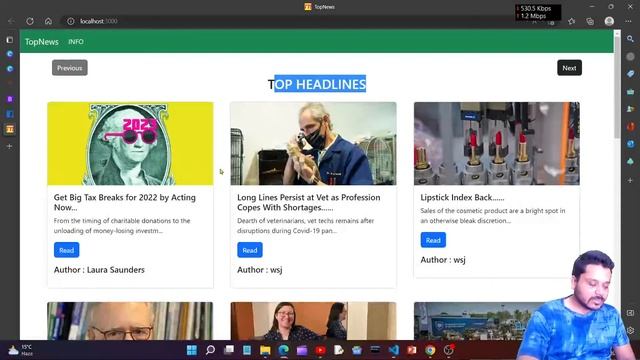Click the 'Long Lines Persist at Vet' title
Viewport: 640px width, 360px height.
click(309, 202)
